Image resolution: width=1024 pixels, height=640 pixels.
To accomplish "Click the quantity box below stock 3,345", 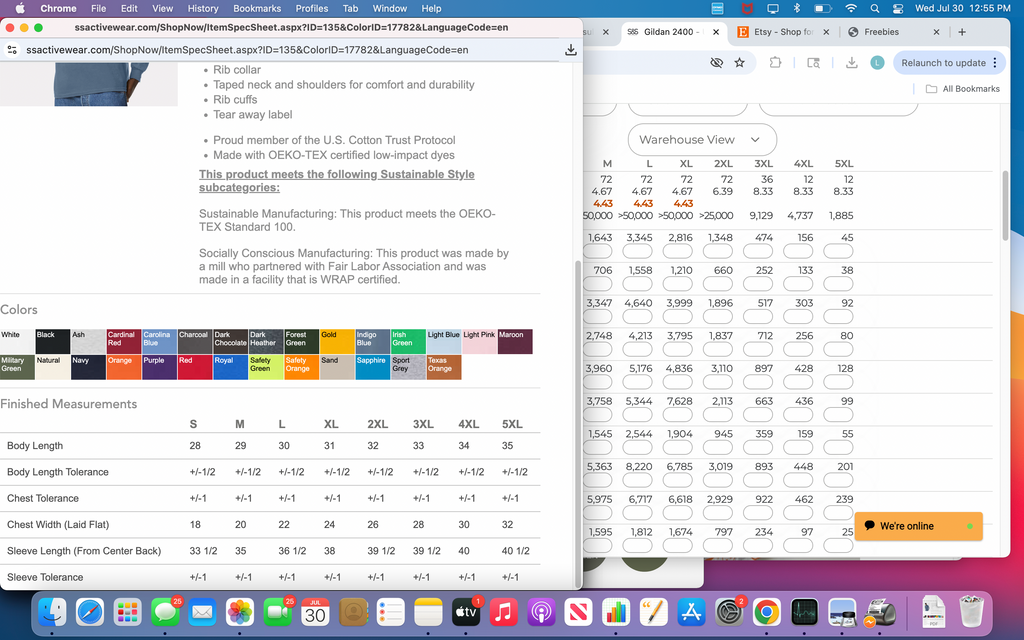I will tap(637, 251).
